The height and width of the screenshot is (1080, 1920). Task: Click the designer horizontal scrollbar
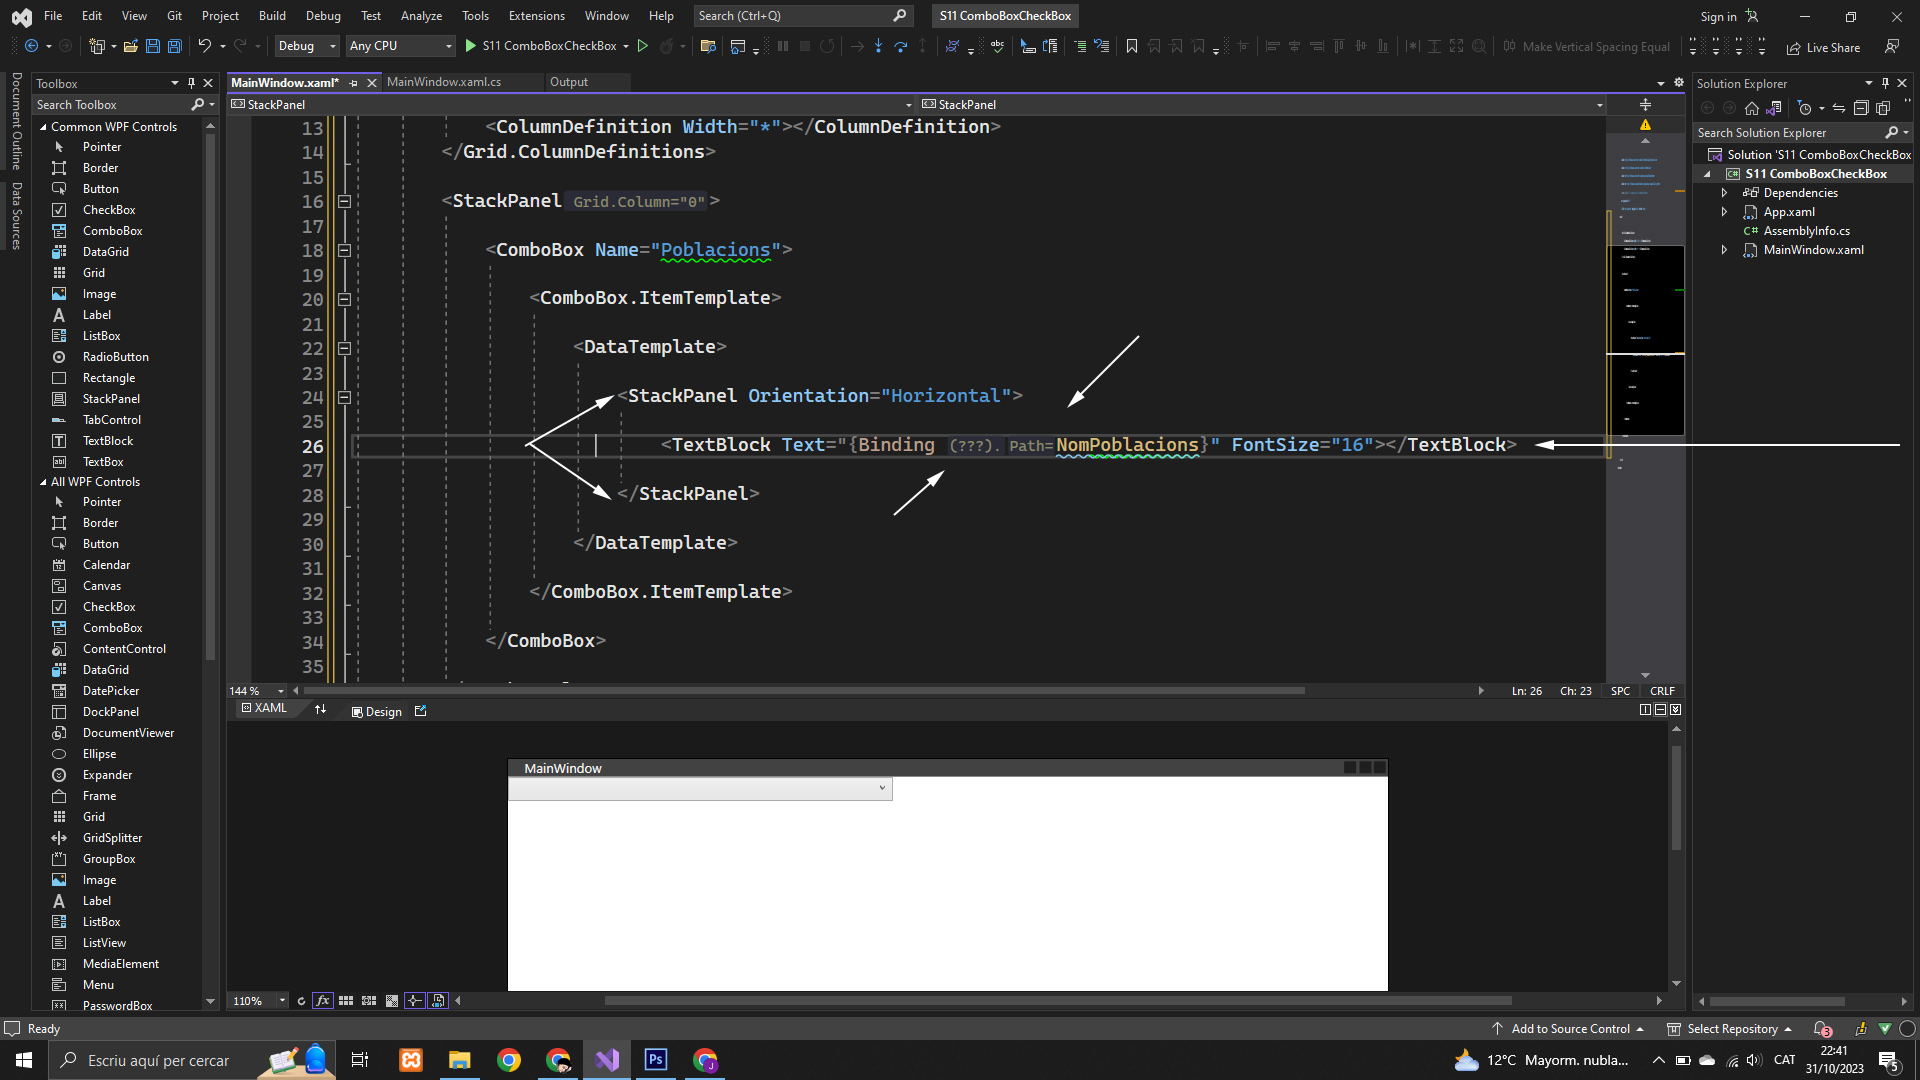pyautogui.click(x=1057, y=1001)
